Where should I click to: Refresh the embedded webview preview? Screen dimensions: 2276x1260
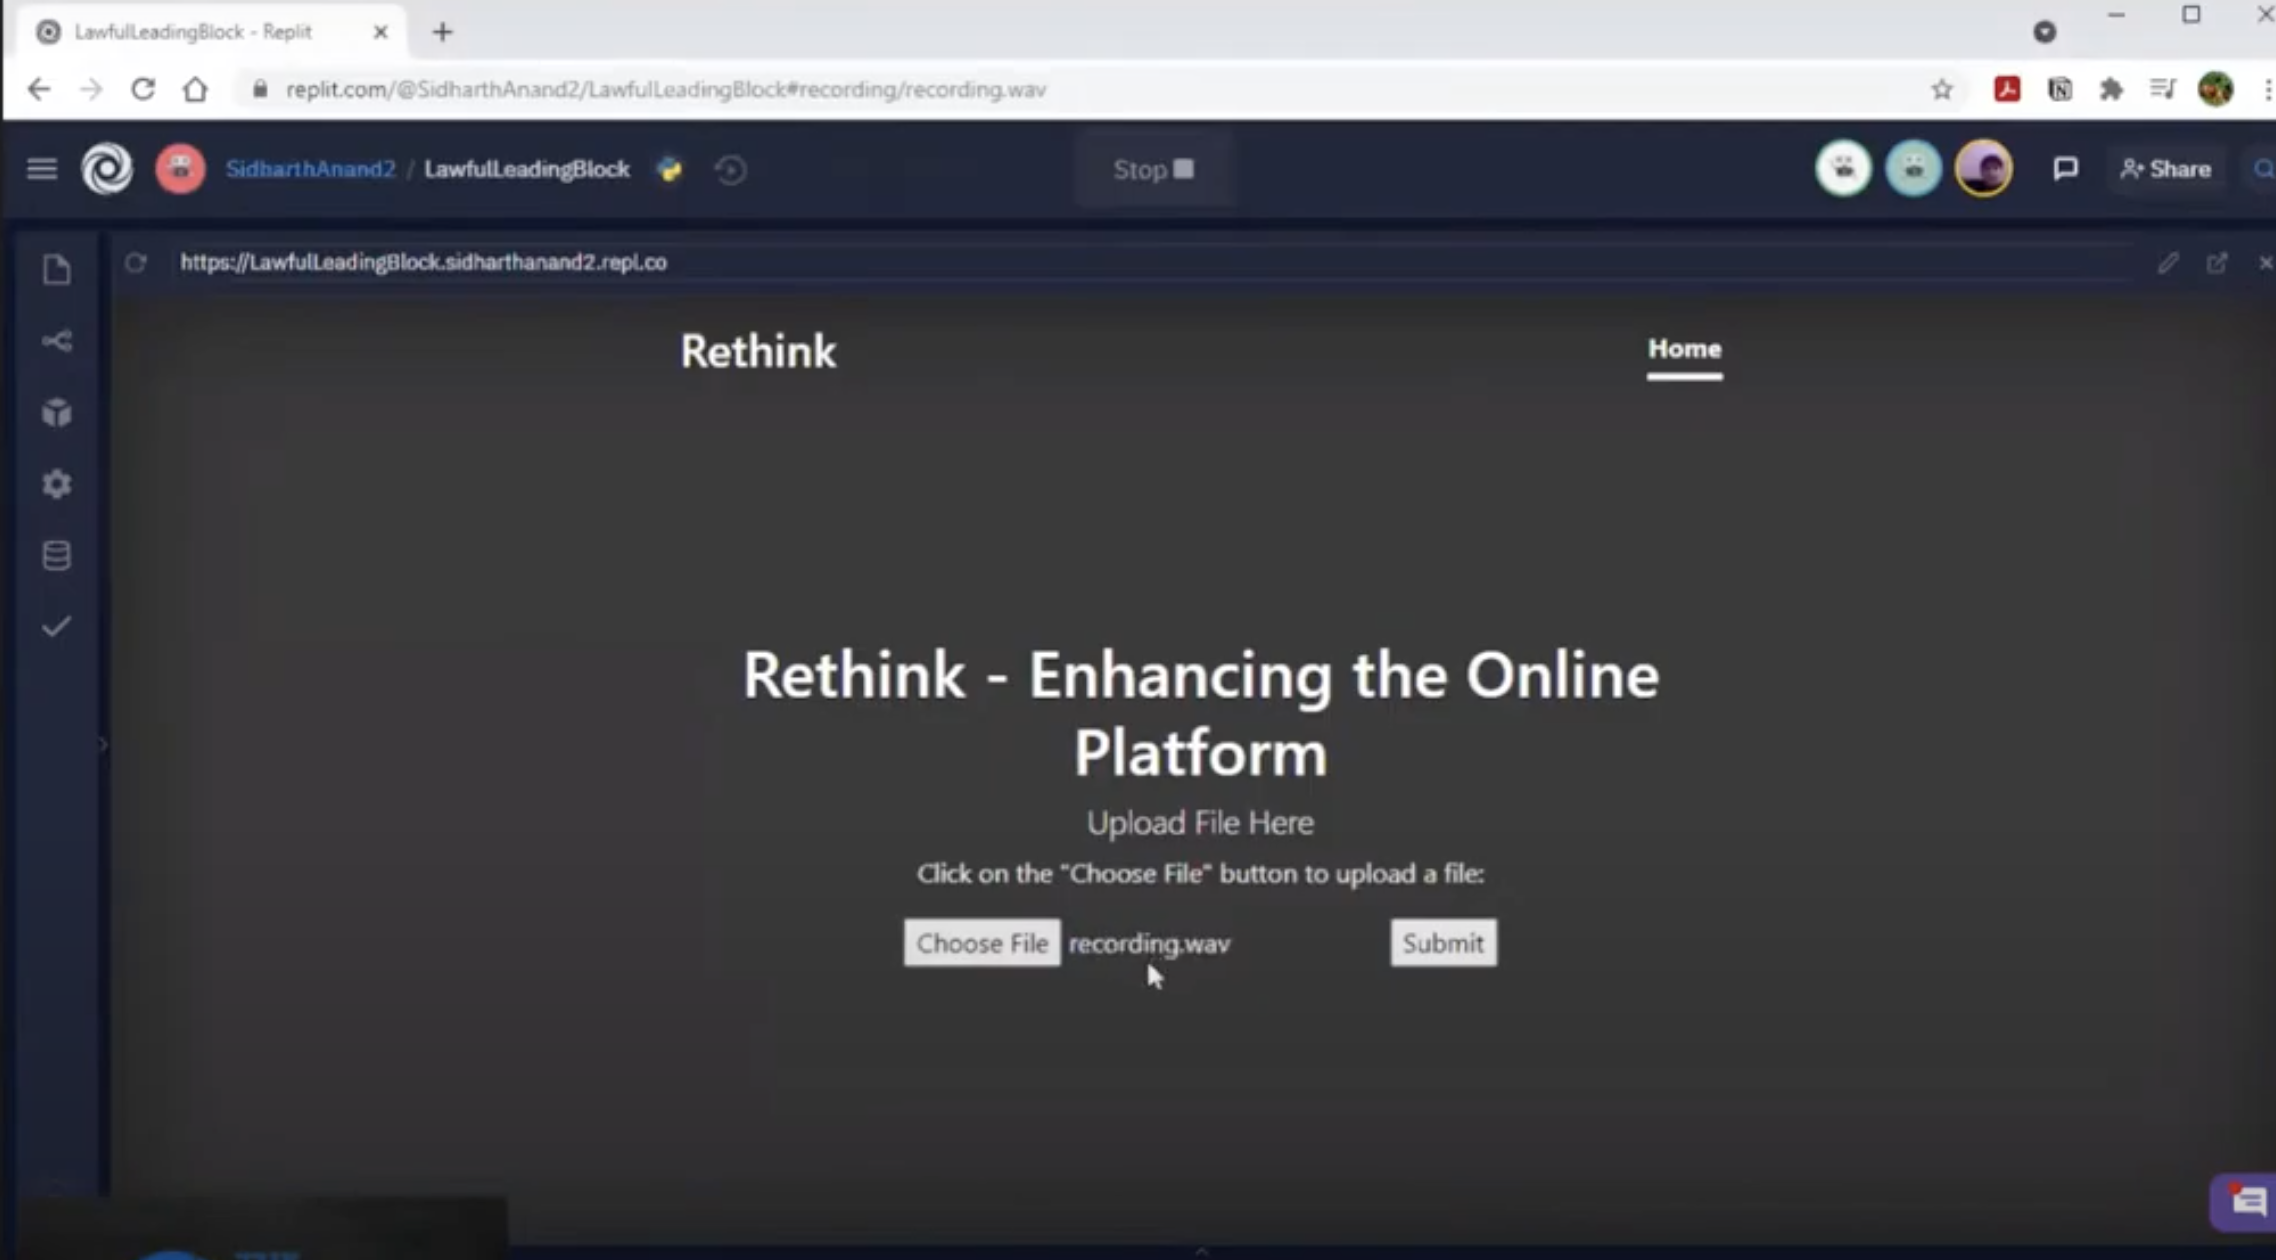[x=136, y=262]
